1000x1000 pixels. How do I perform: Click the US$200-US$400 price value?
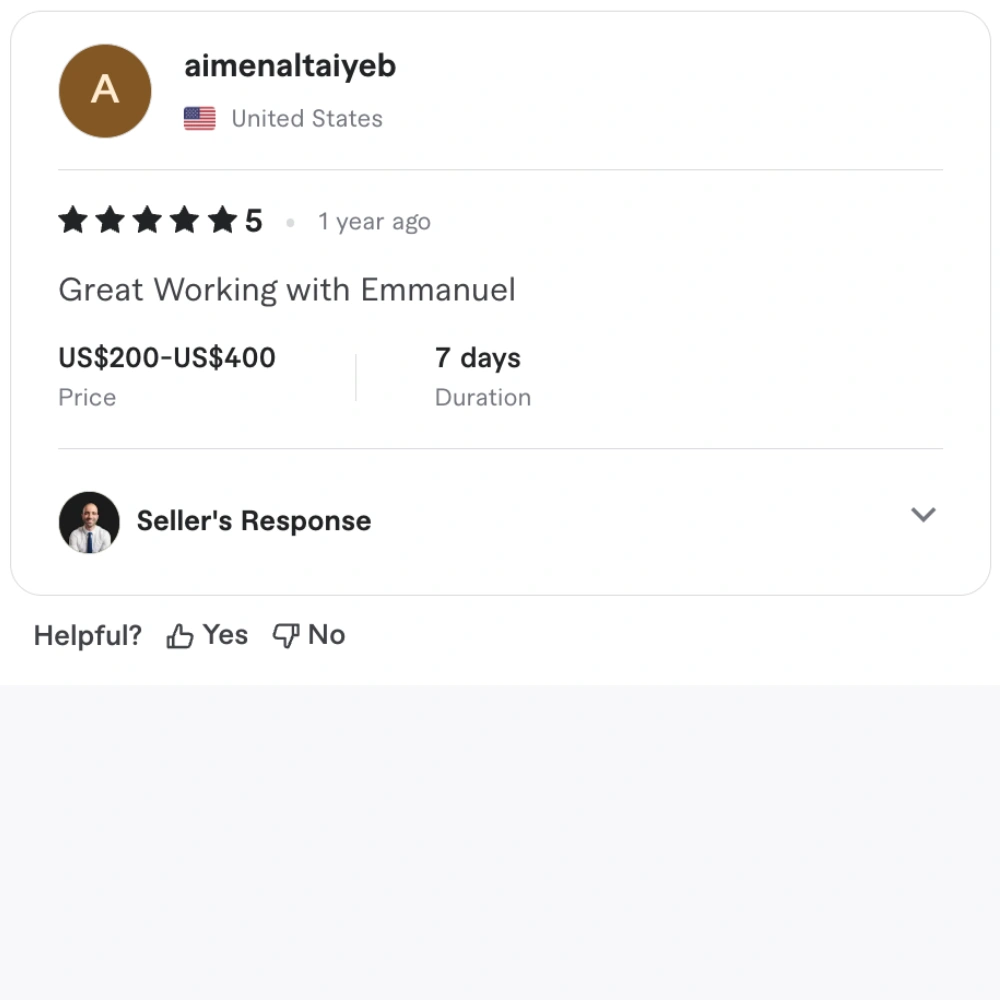coord(167,358)
